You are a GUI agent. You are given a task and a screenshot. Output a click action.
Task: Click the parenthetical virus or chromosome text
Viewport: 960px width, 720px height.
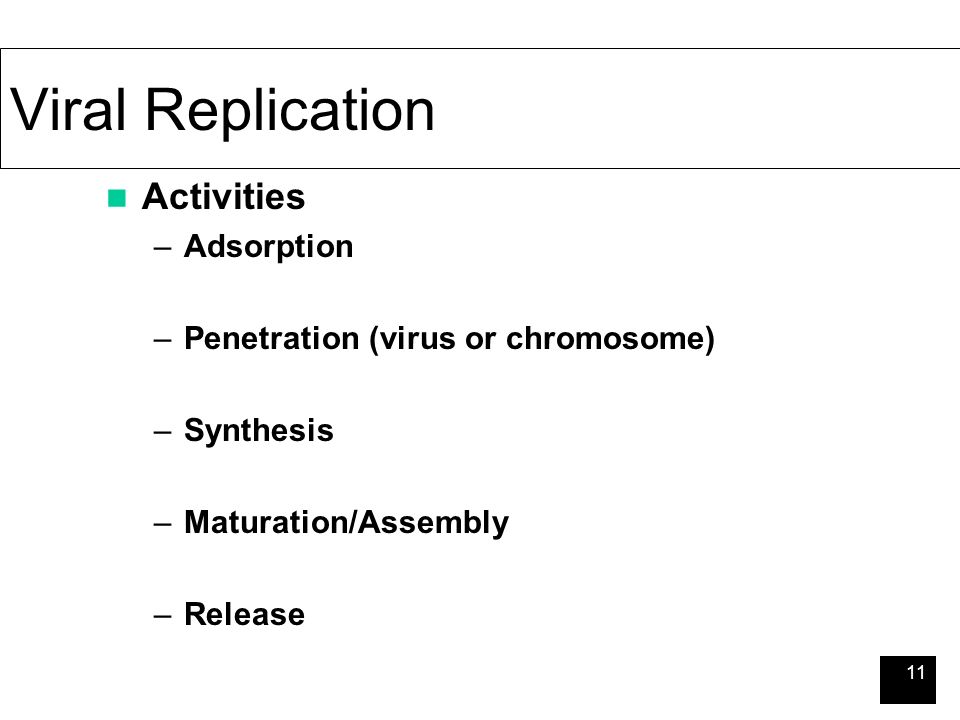(542, 339)
